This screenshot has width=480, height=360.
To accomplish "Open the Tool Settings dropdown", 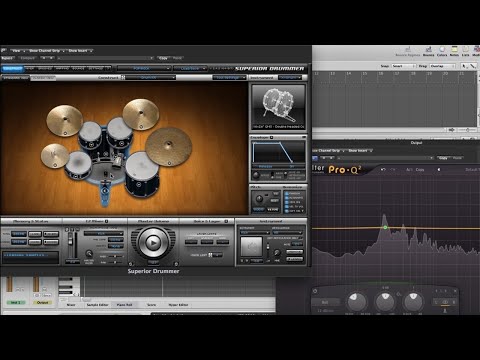I will point(229,77).
